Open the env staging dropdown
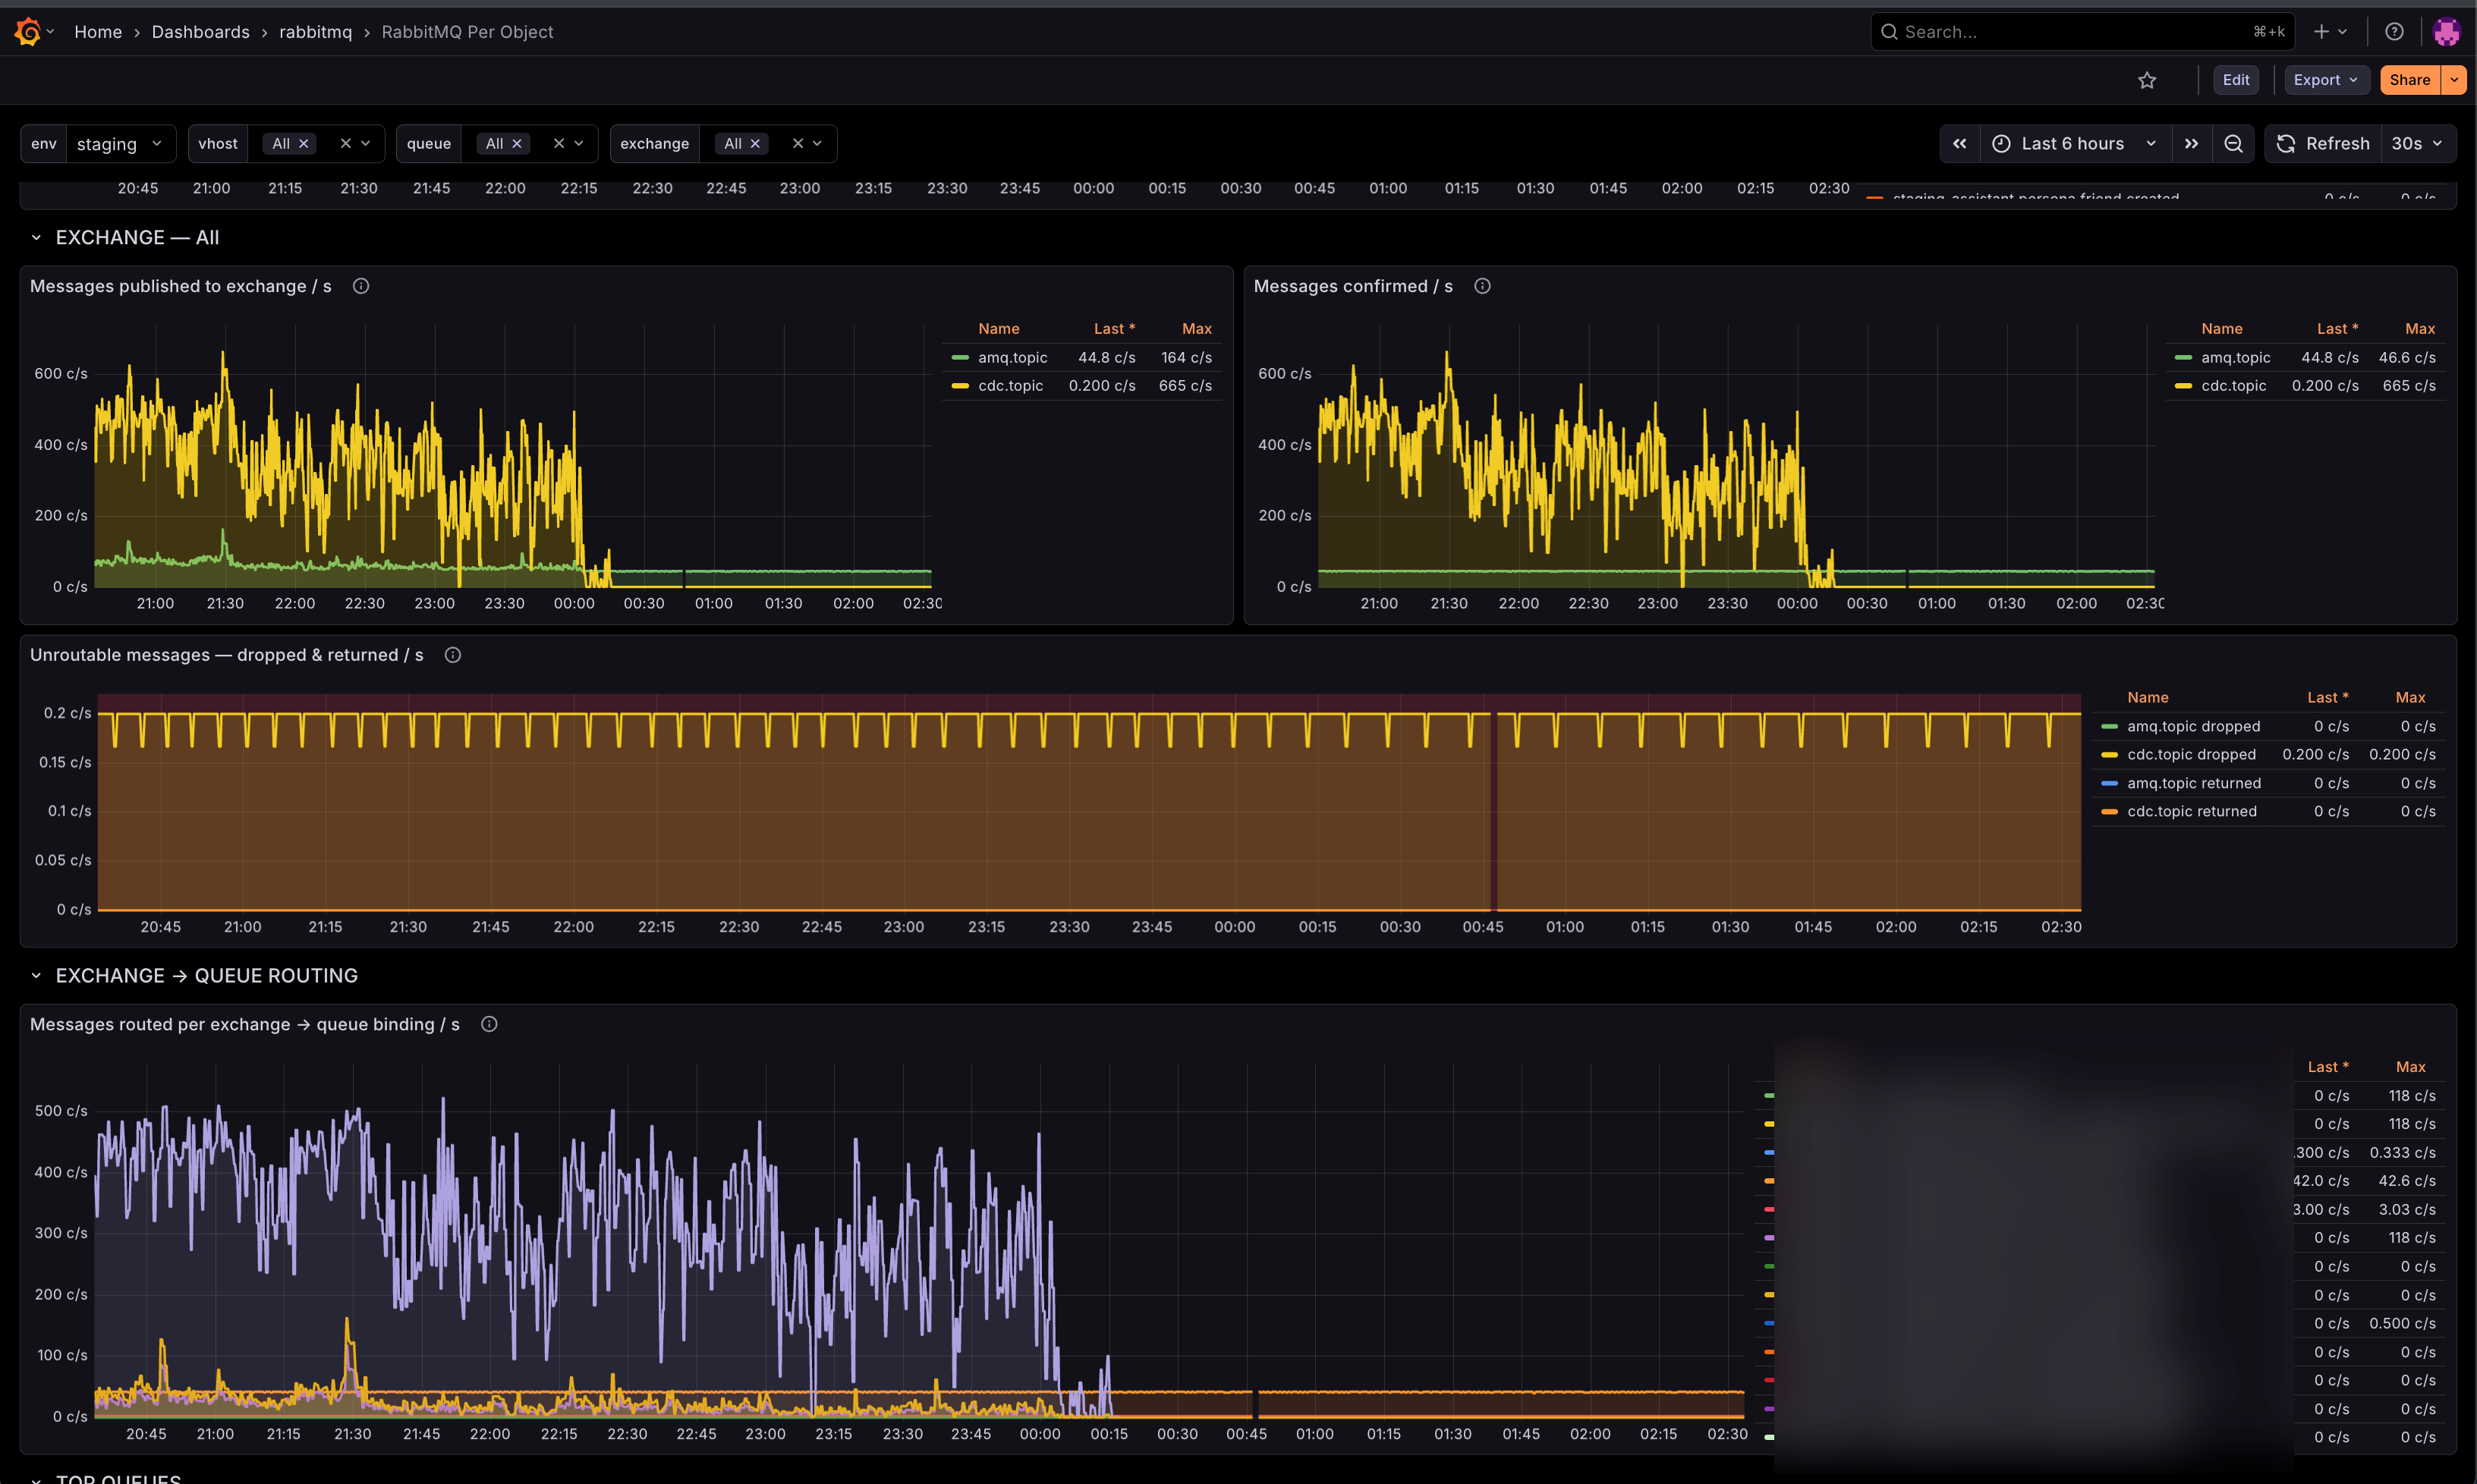Image resolution: width=2477 pixels, height=1484 pixels. click(121, 144)
